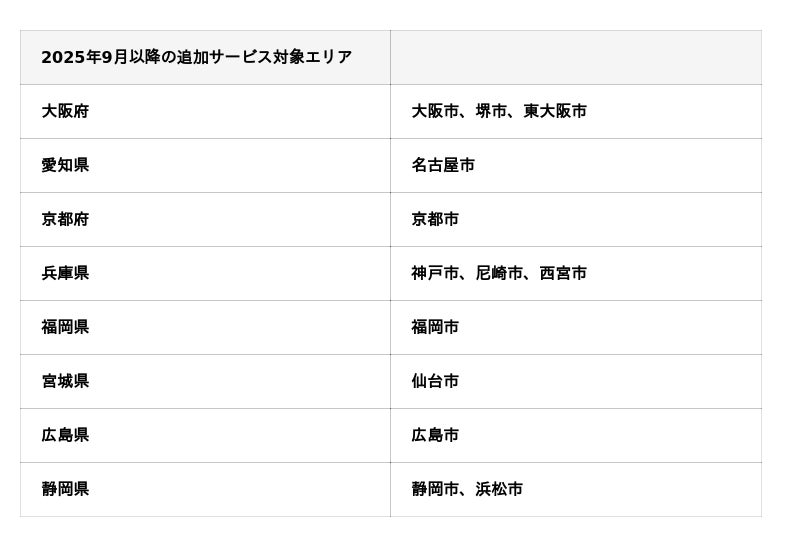800x547 pixels.
Task: Click the 静岡県 row label
Action: coord(65,489)
